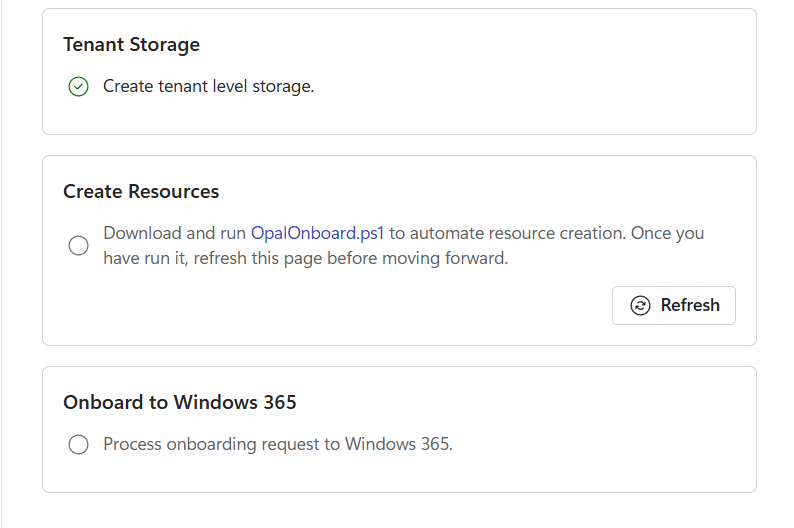Click the Onboard to Windows 365 heading

pyautogui.click(x=180, y=402)
